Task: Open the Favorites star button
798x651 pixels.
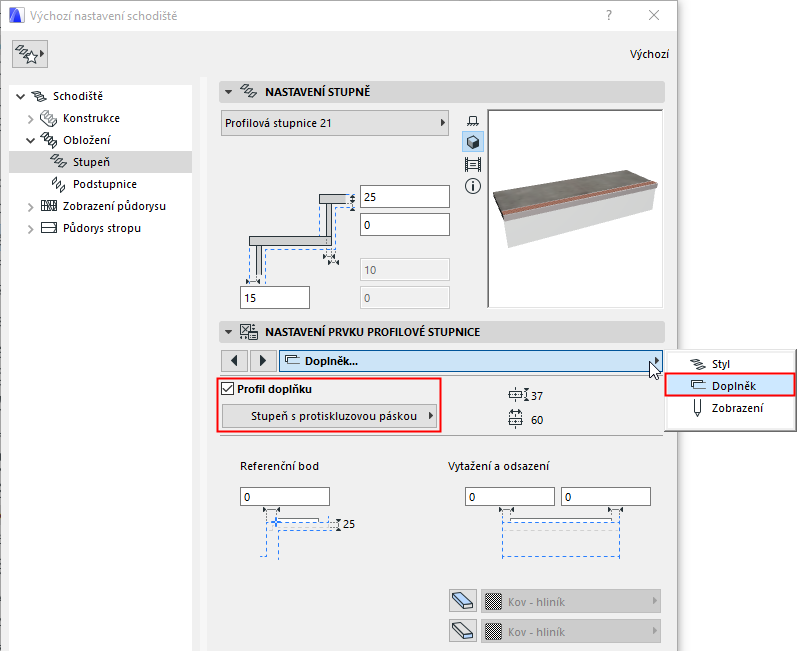Action: (x=30, y=54)
